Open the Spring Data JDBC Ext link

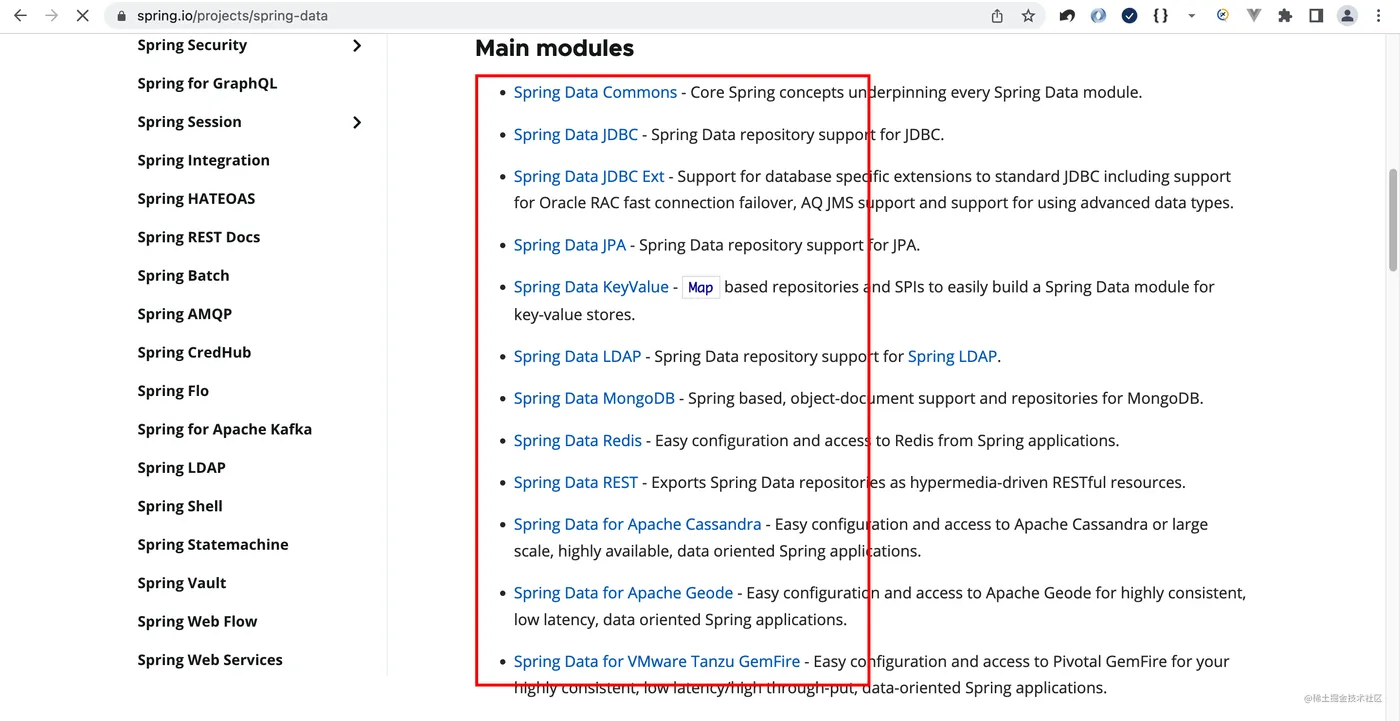589,176
